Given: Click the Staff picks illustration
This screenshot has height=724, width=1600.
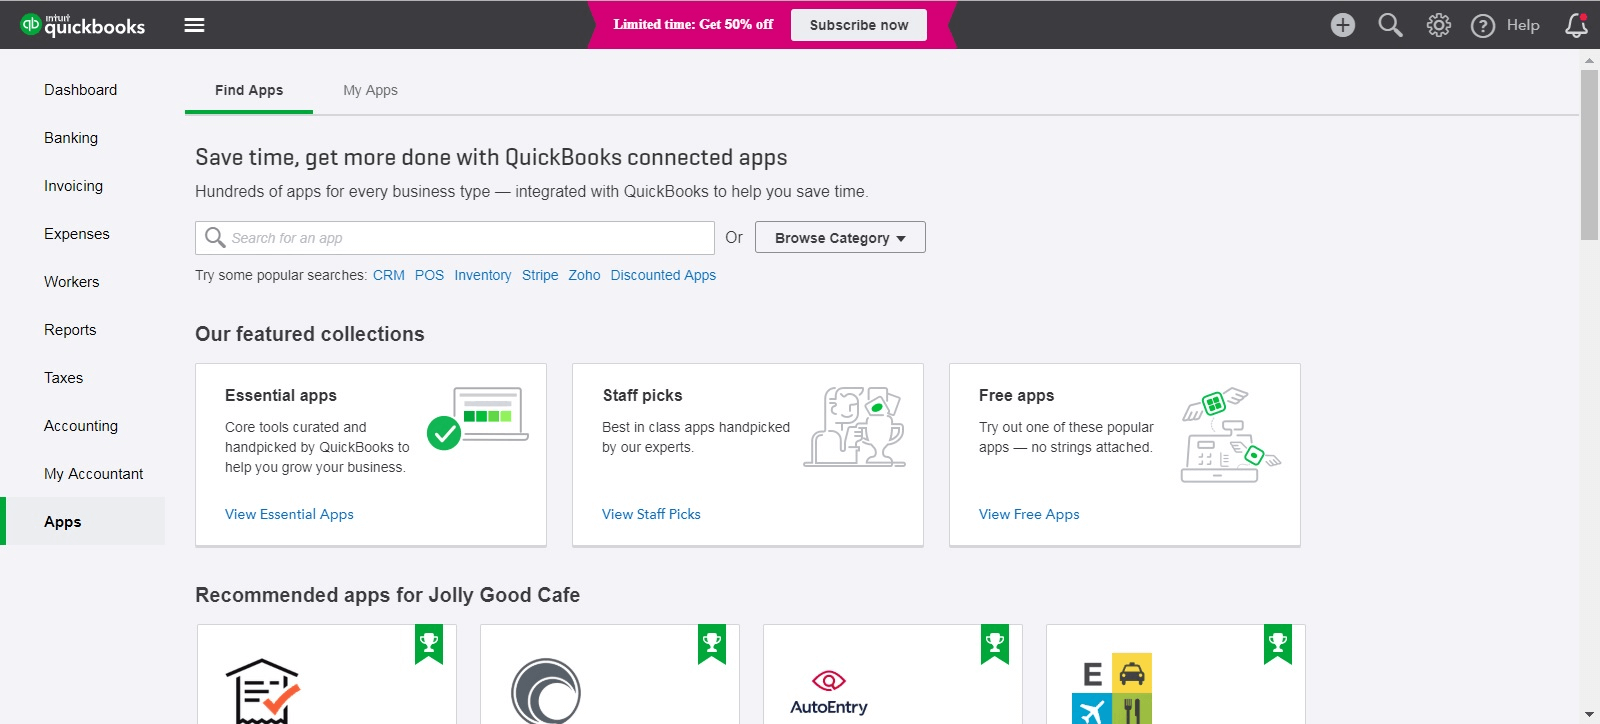Looking at the screenshot, I should coord(855,427).
